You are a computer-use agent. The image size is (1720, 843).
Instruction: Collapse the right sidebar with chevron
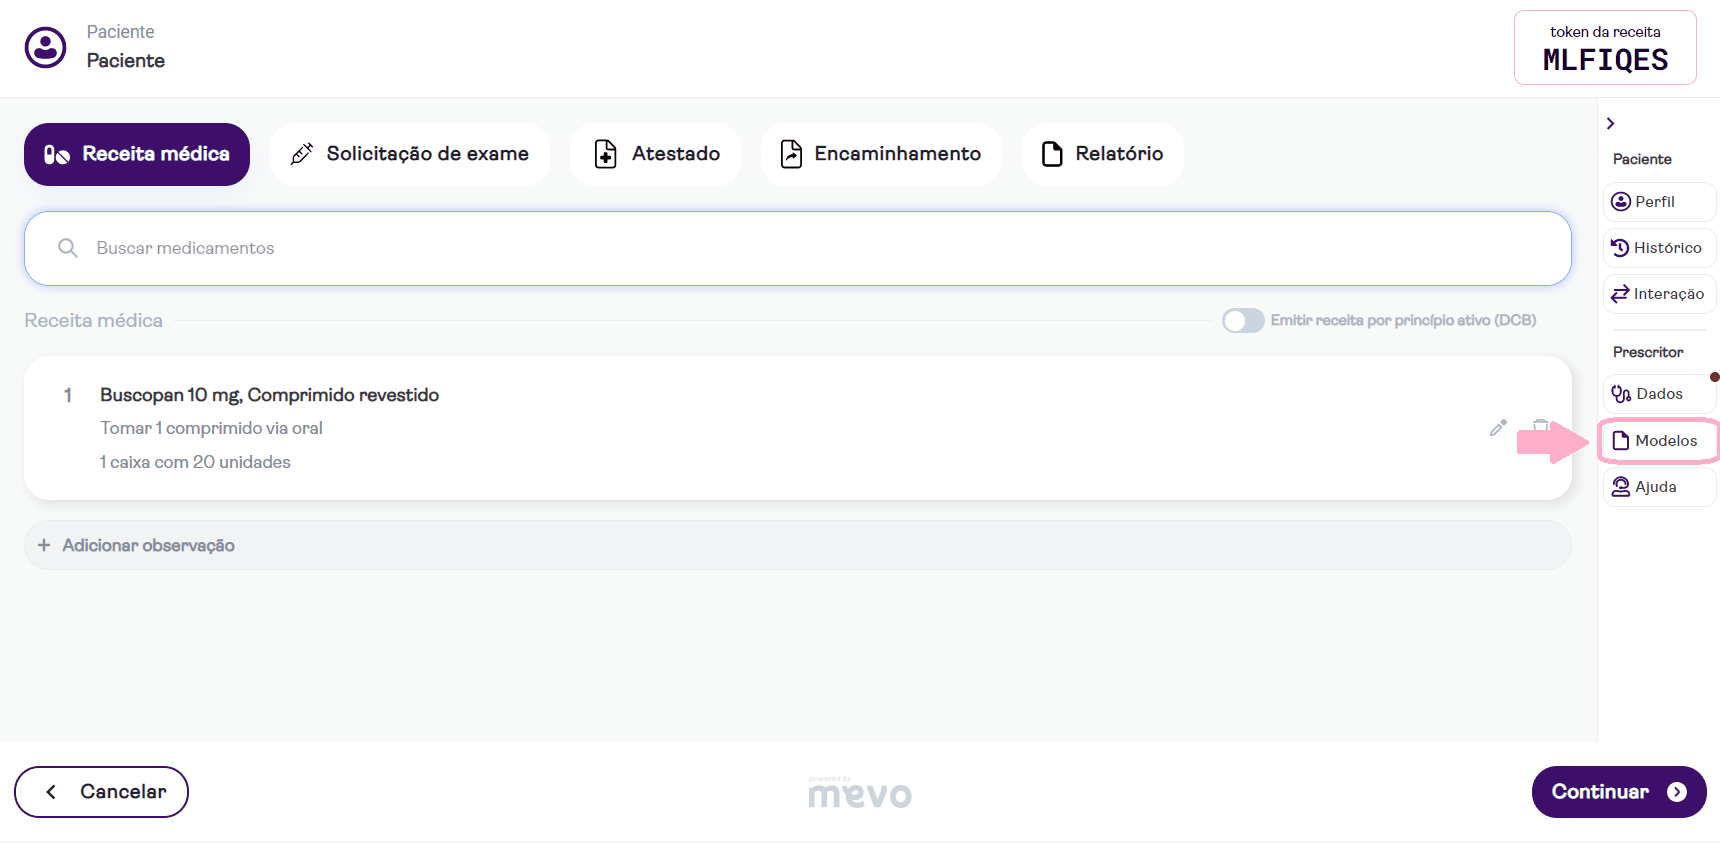click(x=1610, y=123)
